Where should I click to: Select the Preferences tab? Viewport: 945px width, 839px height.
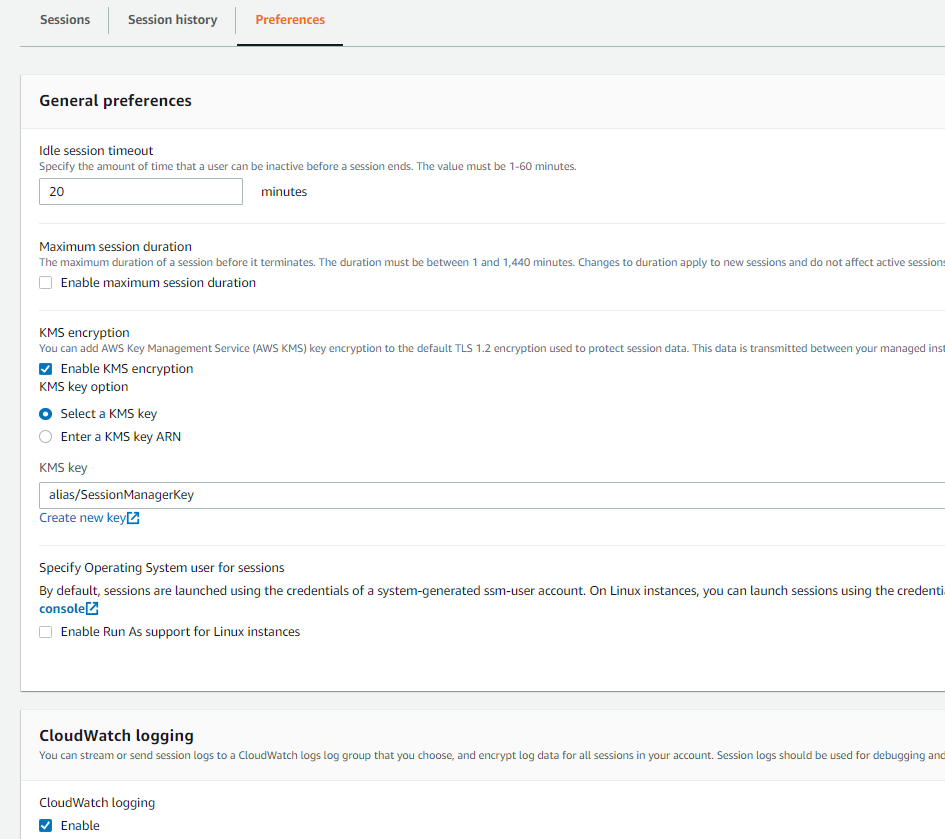(x=290, y=20)
